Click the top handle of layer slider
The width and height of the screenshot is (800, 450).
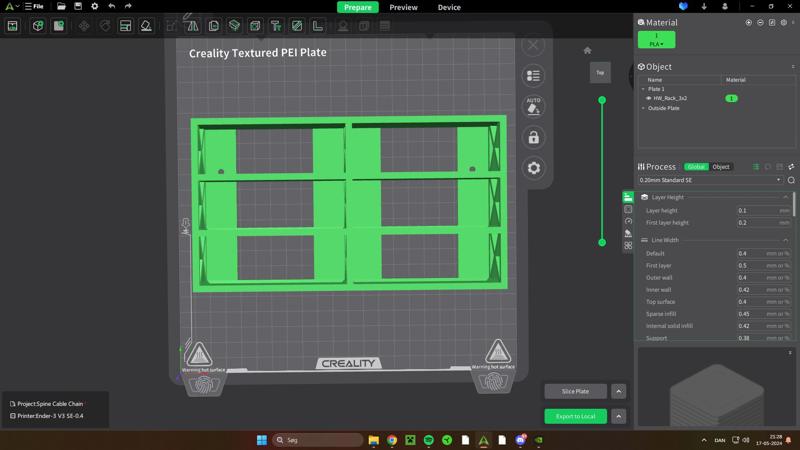(x=602, y=100)
